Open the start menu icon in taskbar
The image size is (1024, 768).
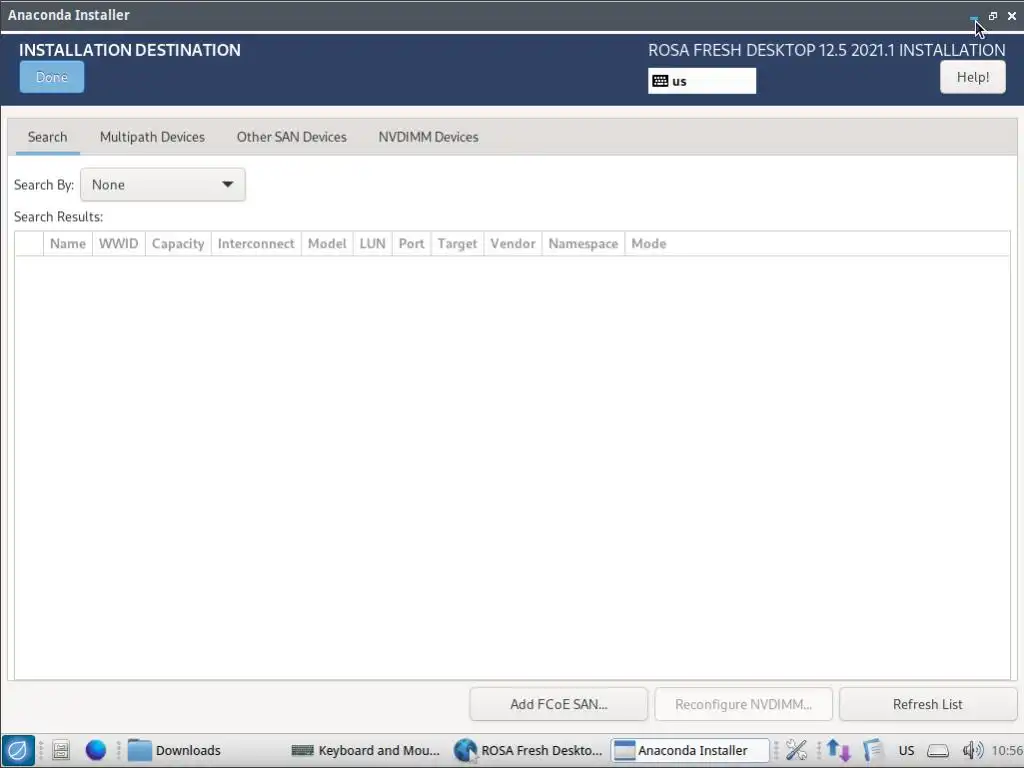click(18, 750)
